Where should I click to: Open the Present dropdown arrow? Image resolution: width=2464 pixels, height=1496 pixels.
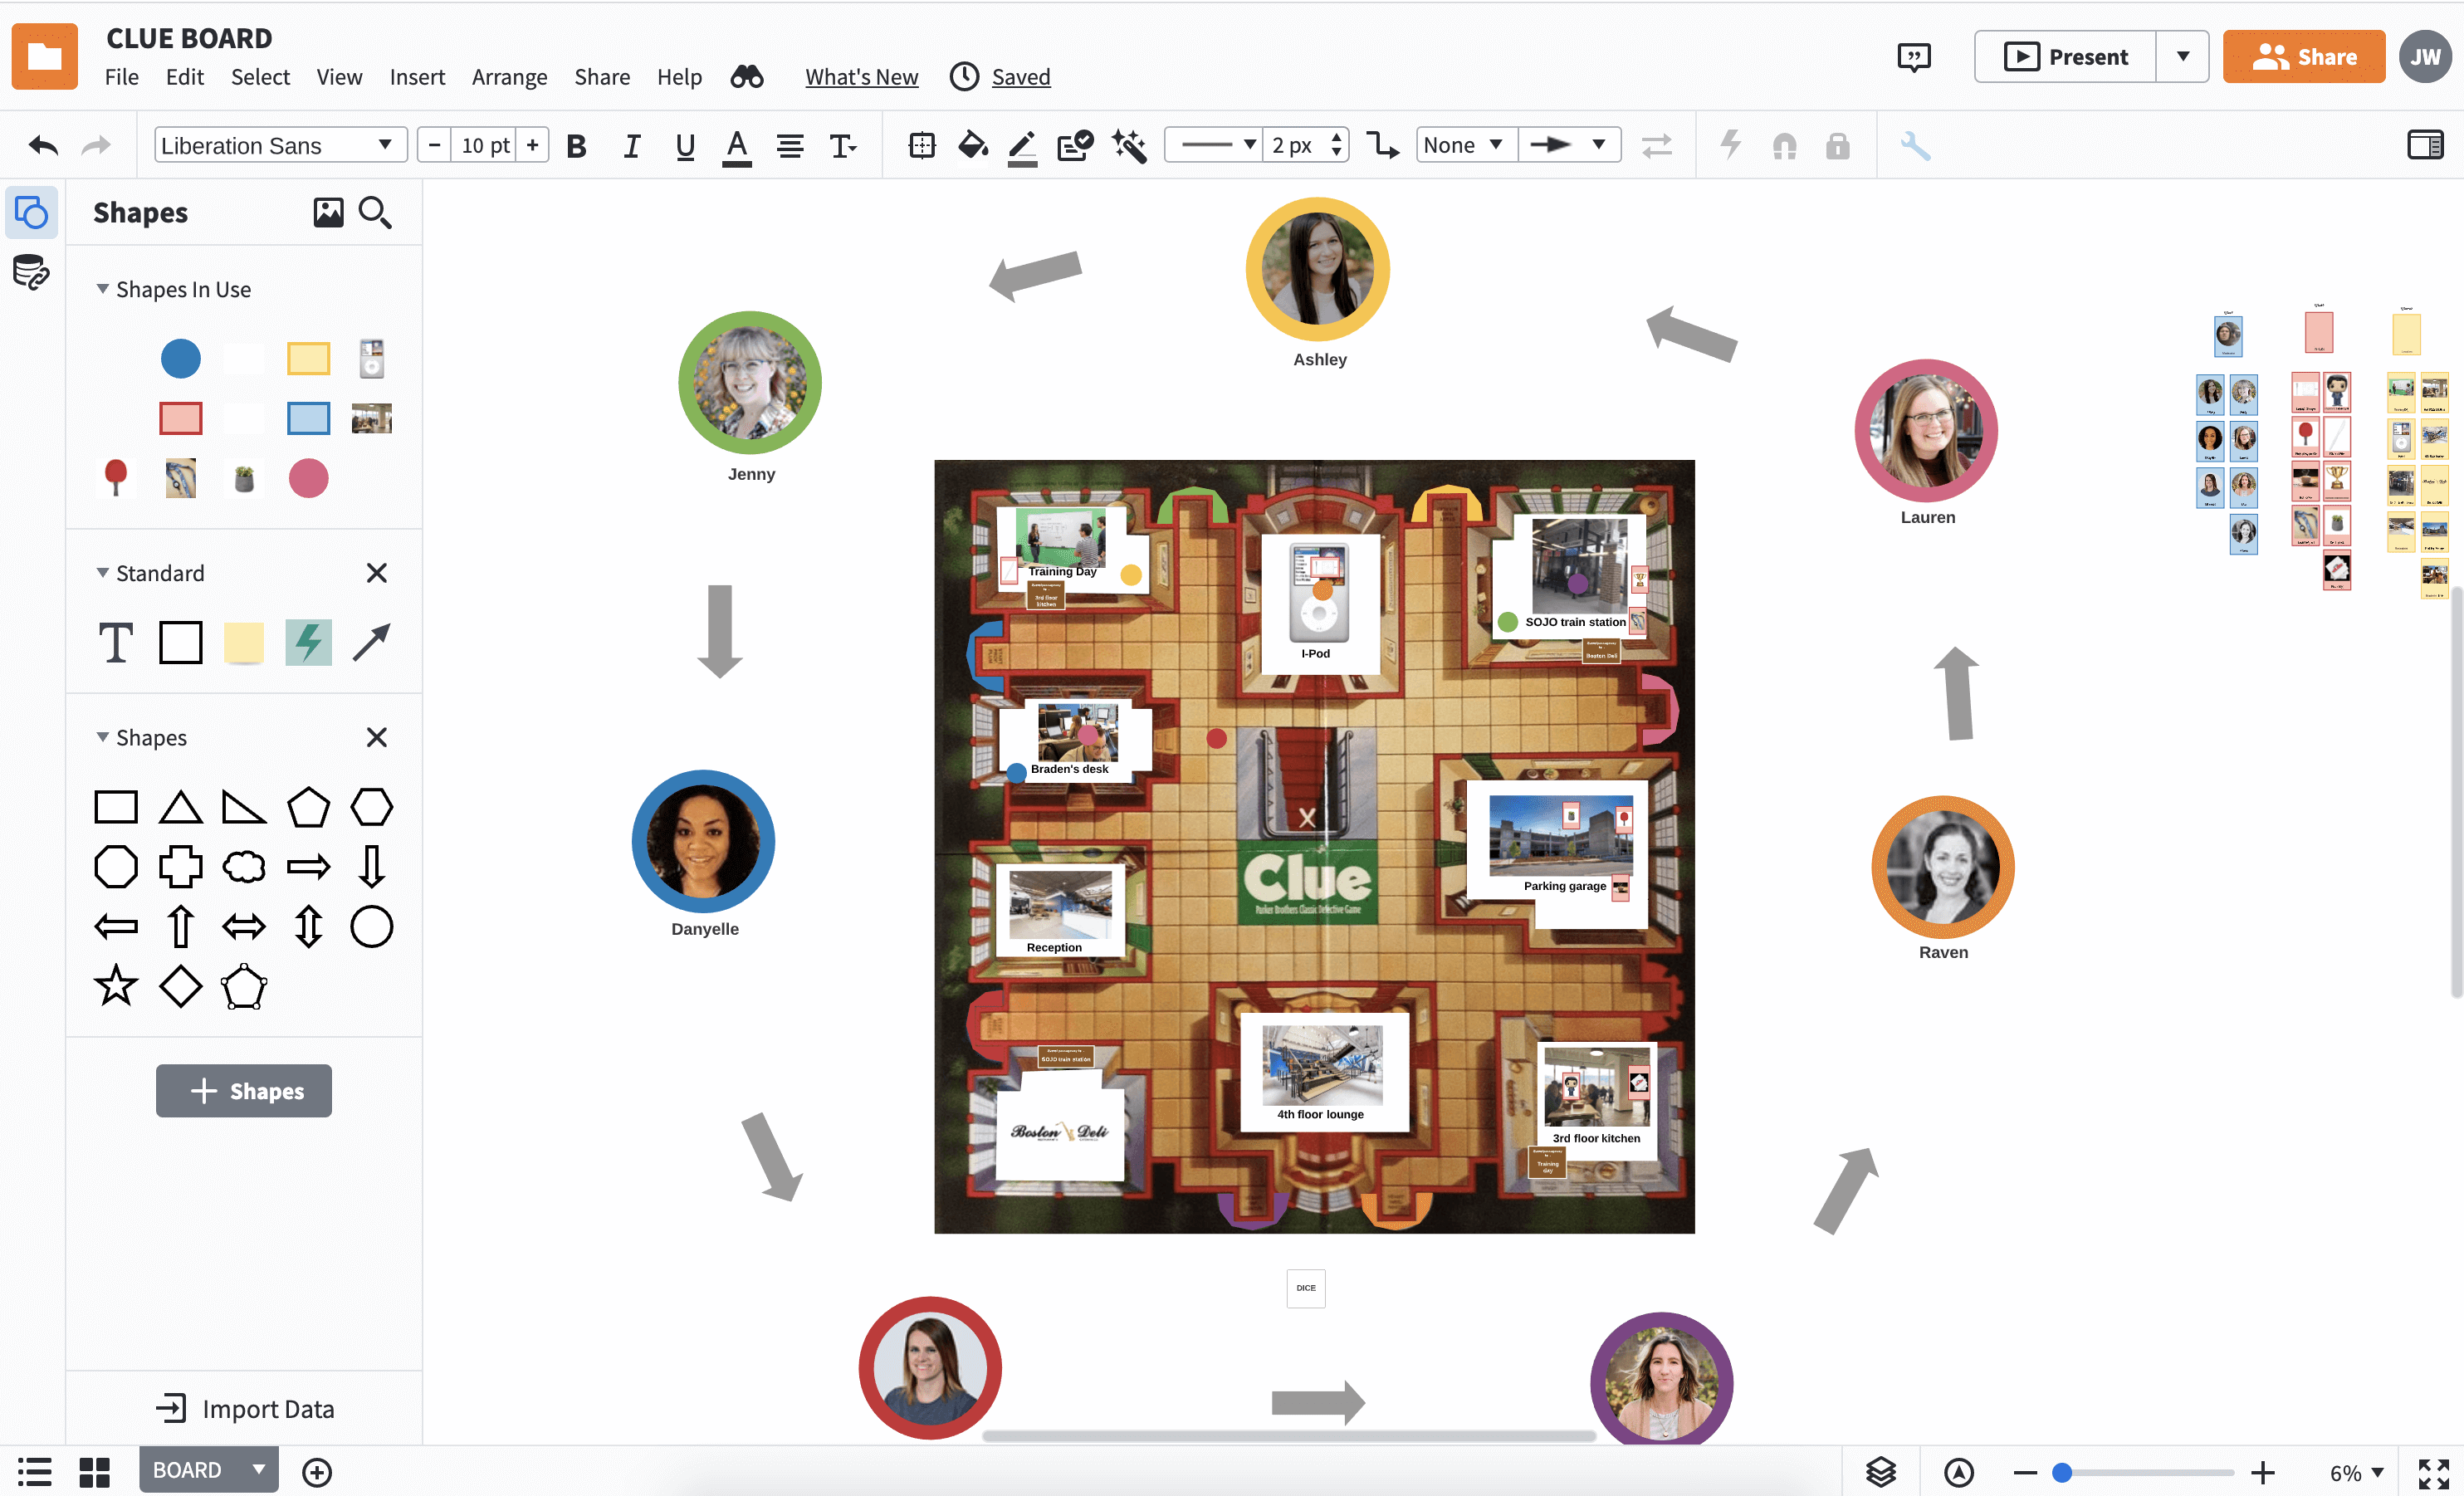pos(2183,57)
